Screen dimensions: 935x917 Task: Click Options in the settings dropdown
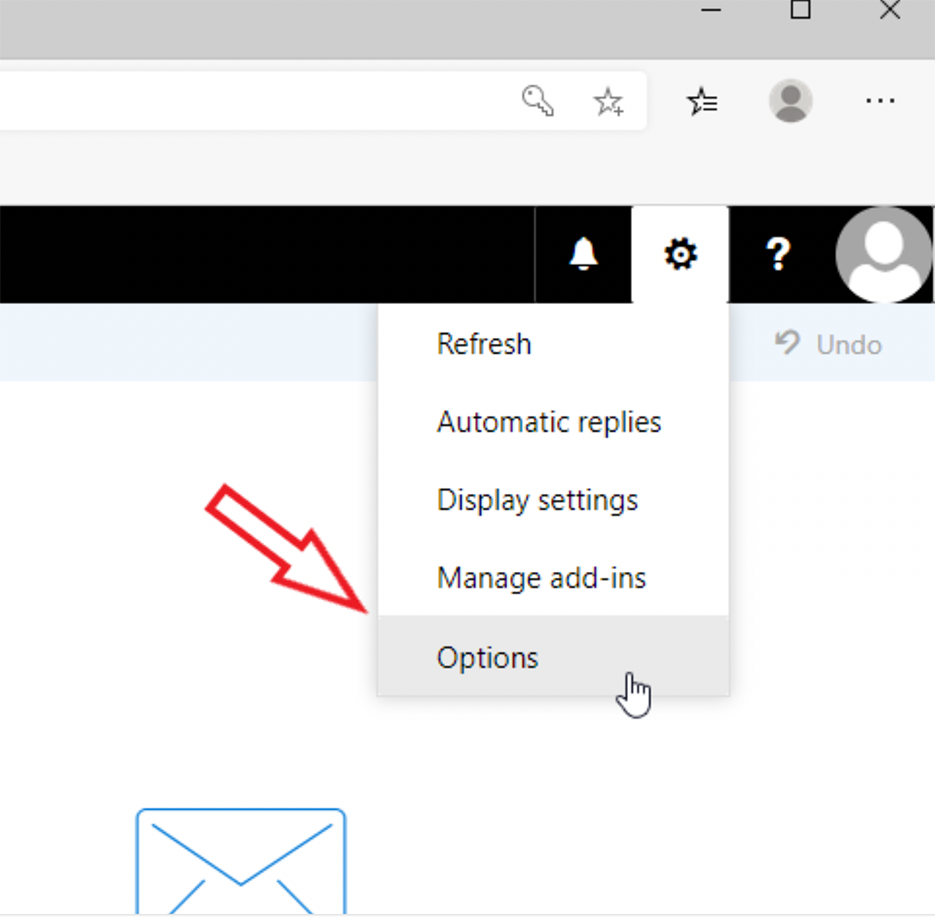(x=488, y=657)
